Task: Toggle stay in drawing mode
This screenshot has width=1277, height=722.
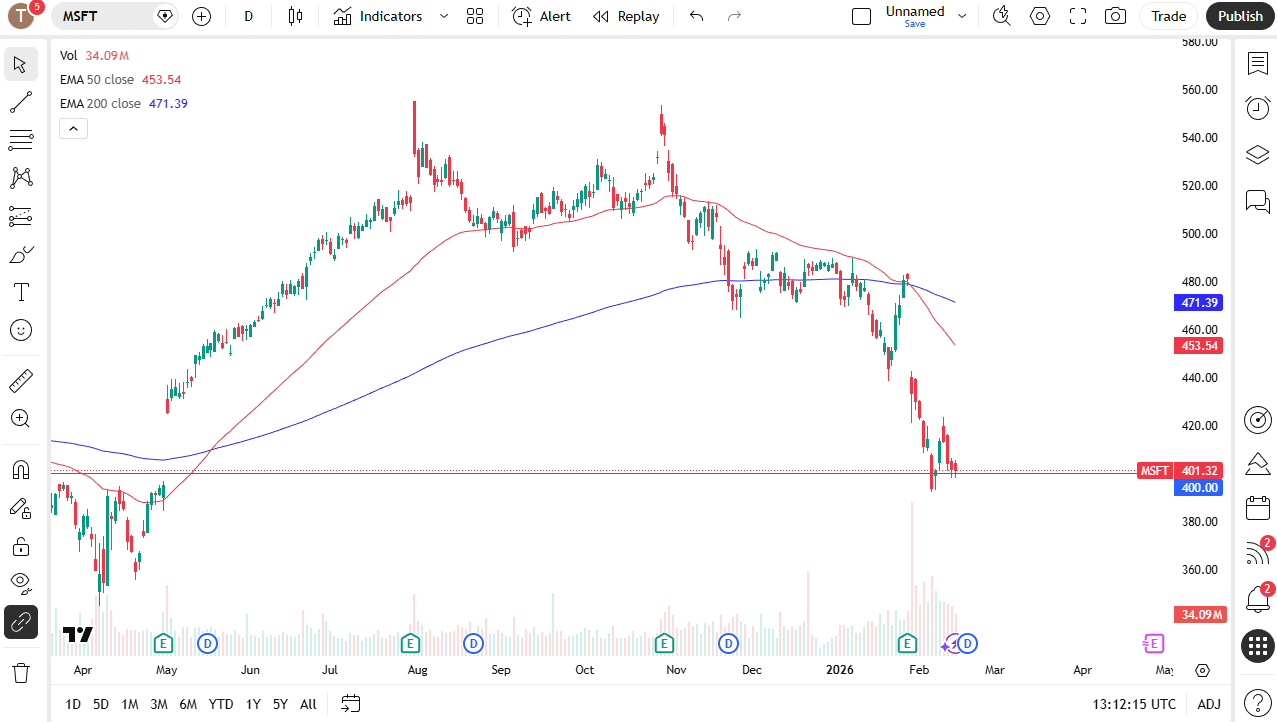Action: [x=21, y=508]
